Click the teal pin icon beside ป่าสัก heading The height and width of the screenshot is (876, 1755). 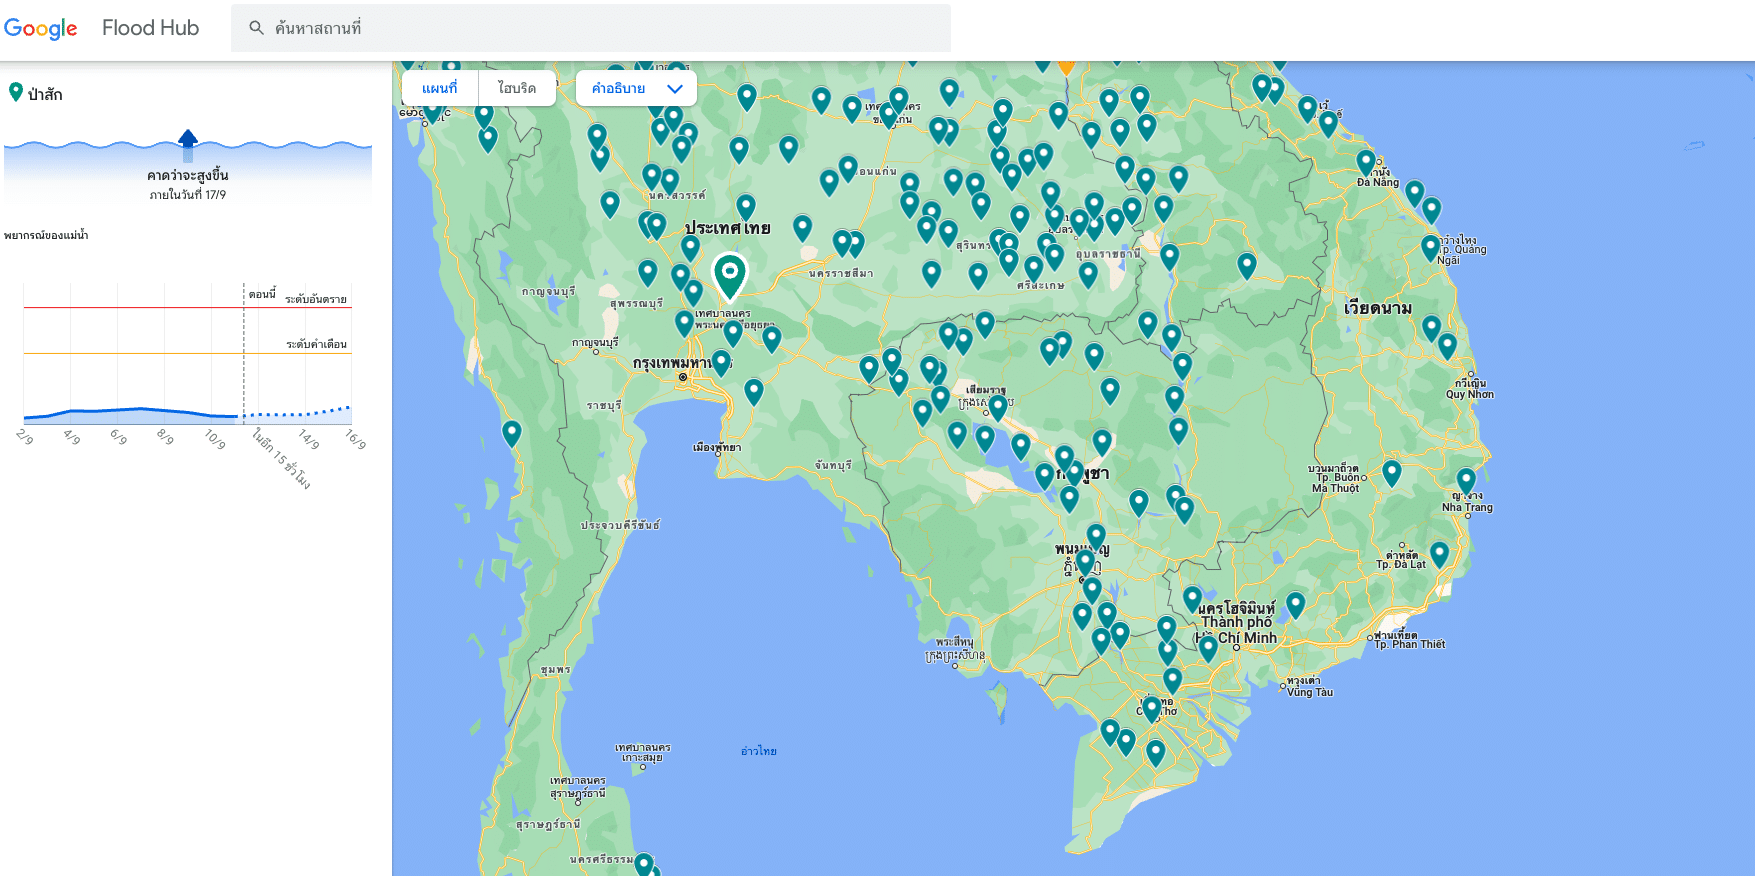16,92
